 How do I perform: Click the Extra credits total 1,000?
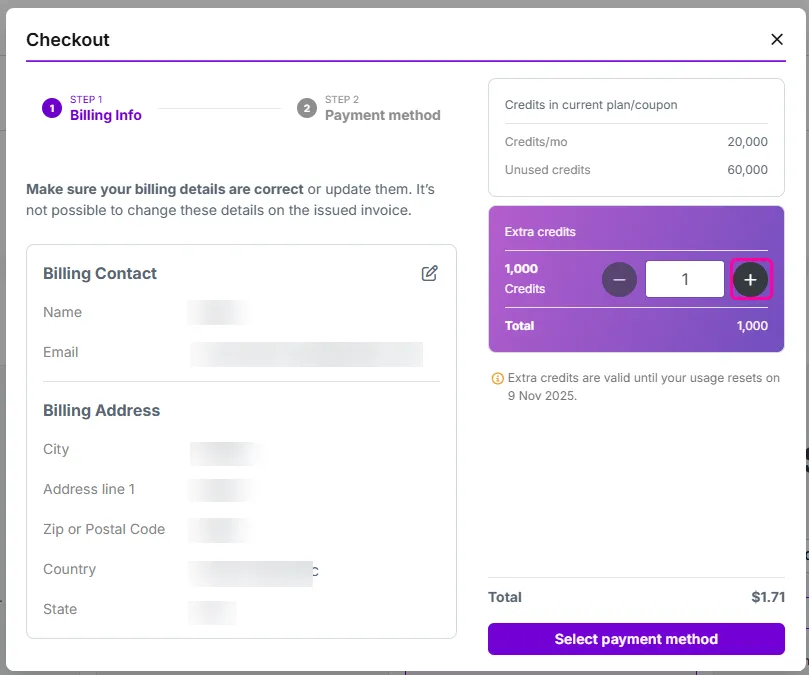pos(752,326)
